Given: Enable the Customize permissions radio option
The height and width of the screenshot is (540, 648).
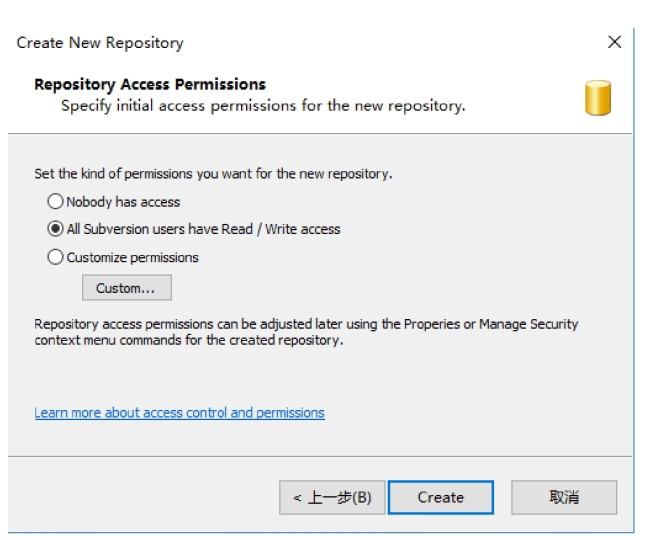Looking at the screenshot, I should coord(55,257).
